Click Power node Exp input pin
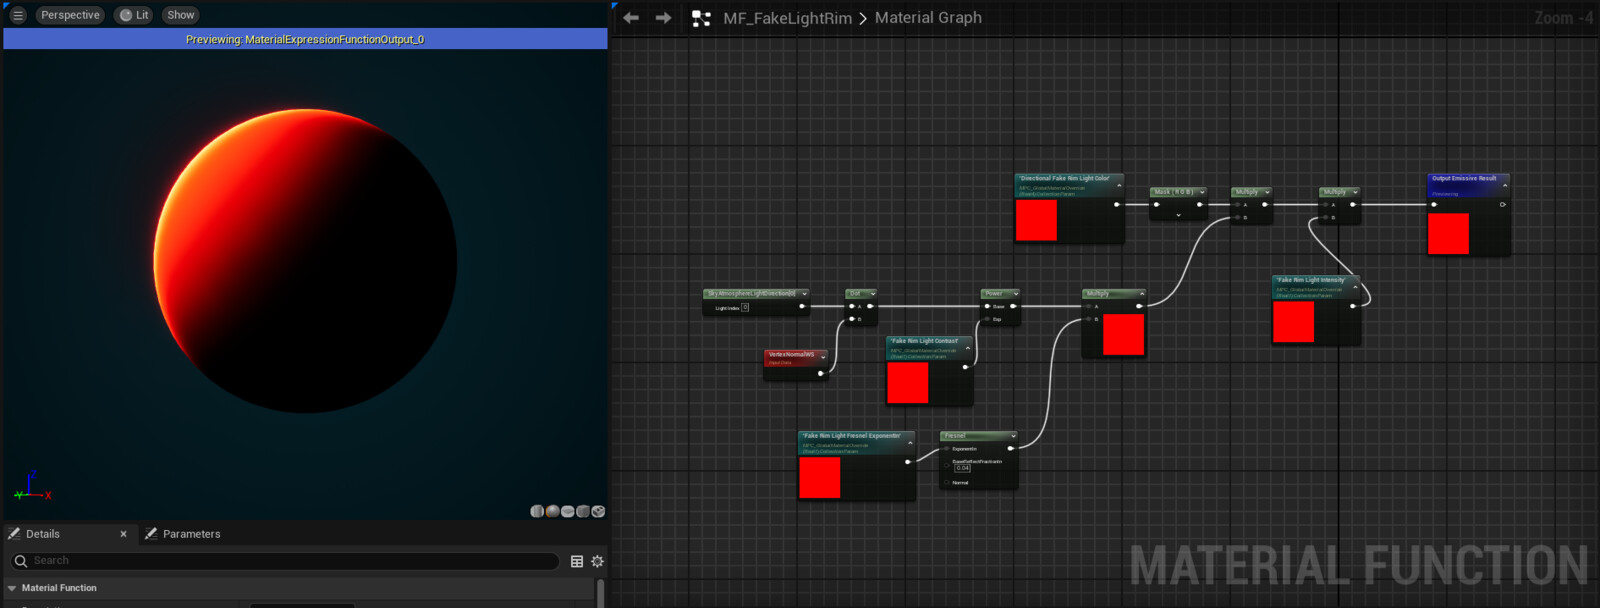1600x608 pixels. (x=986, y=319)
